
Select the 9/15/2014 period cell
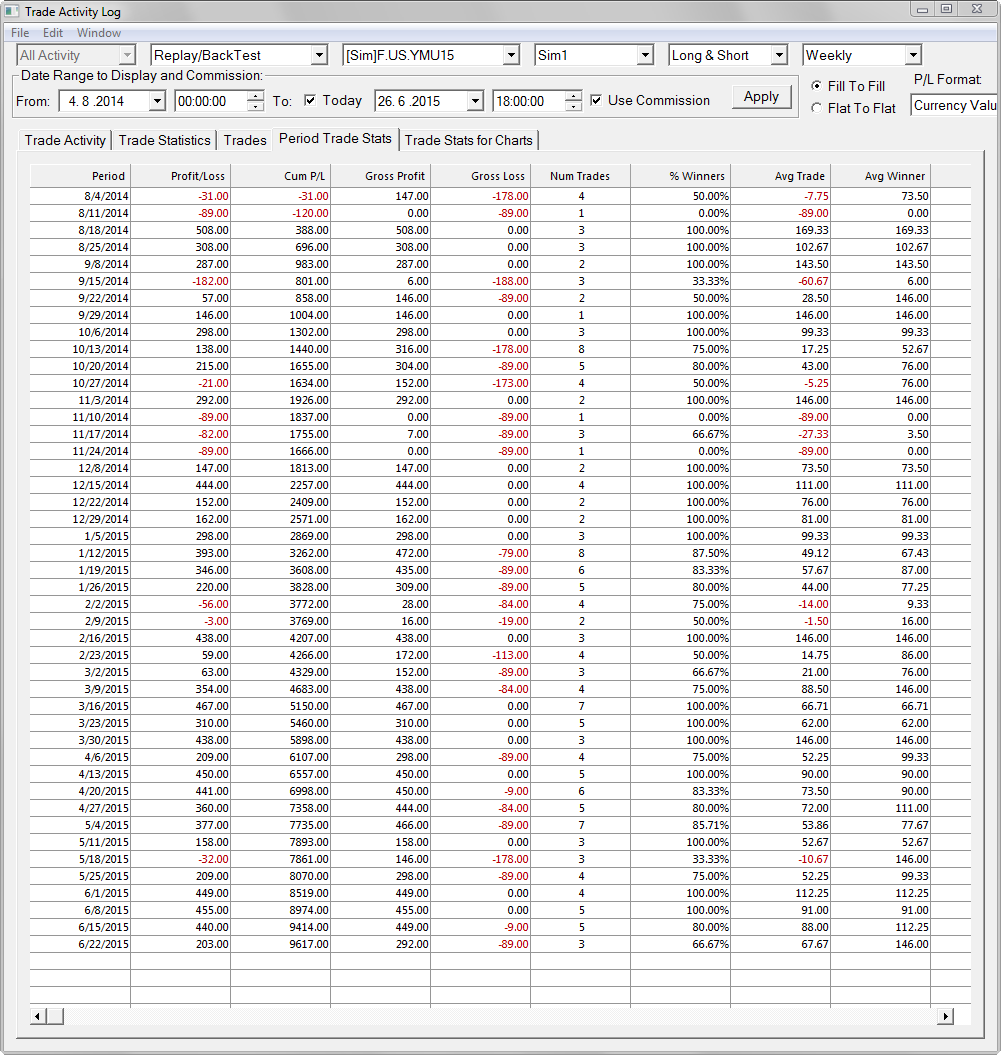point(80,281)
